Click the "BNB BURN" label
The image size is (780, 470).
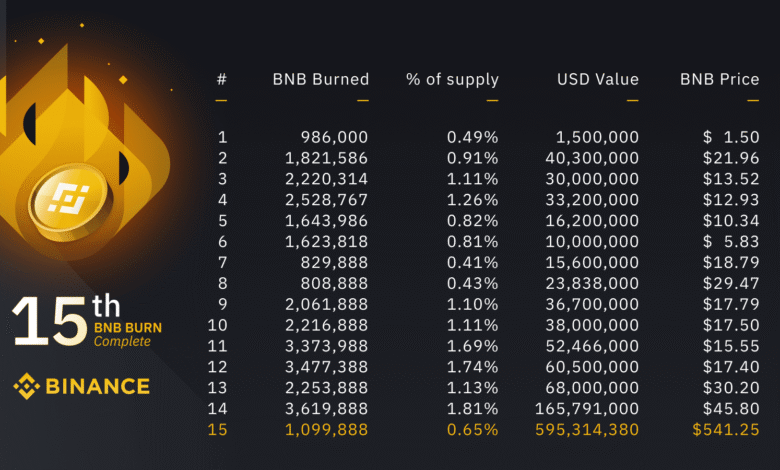tap(128, 328)
